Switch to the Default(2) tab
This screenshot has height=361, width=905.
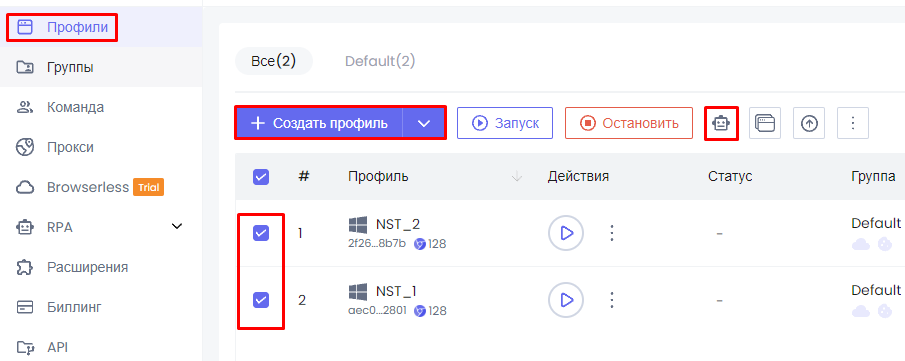(x=380, y=61)
